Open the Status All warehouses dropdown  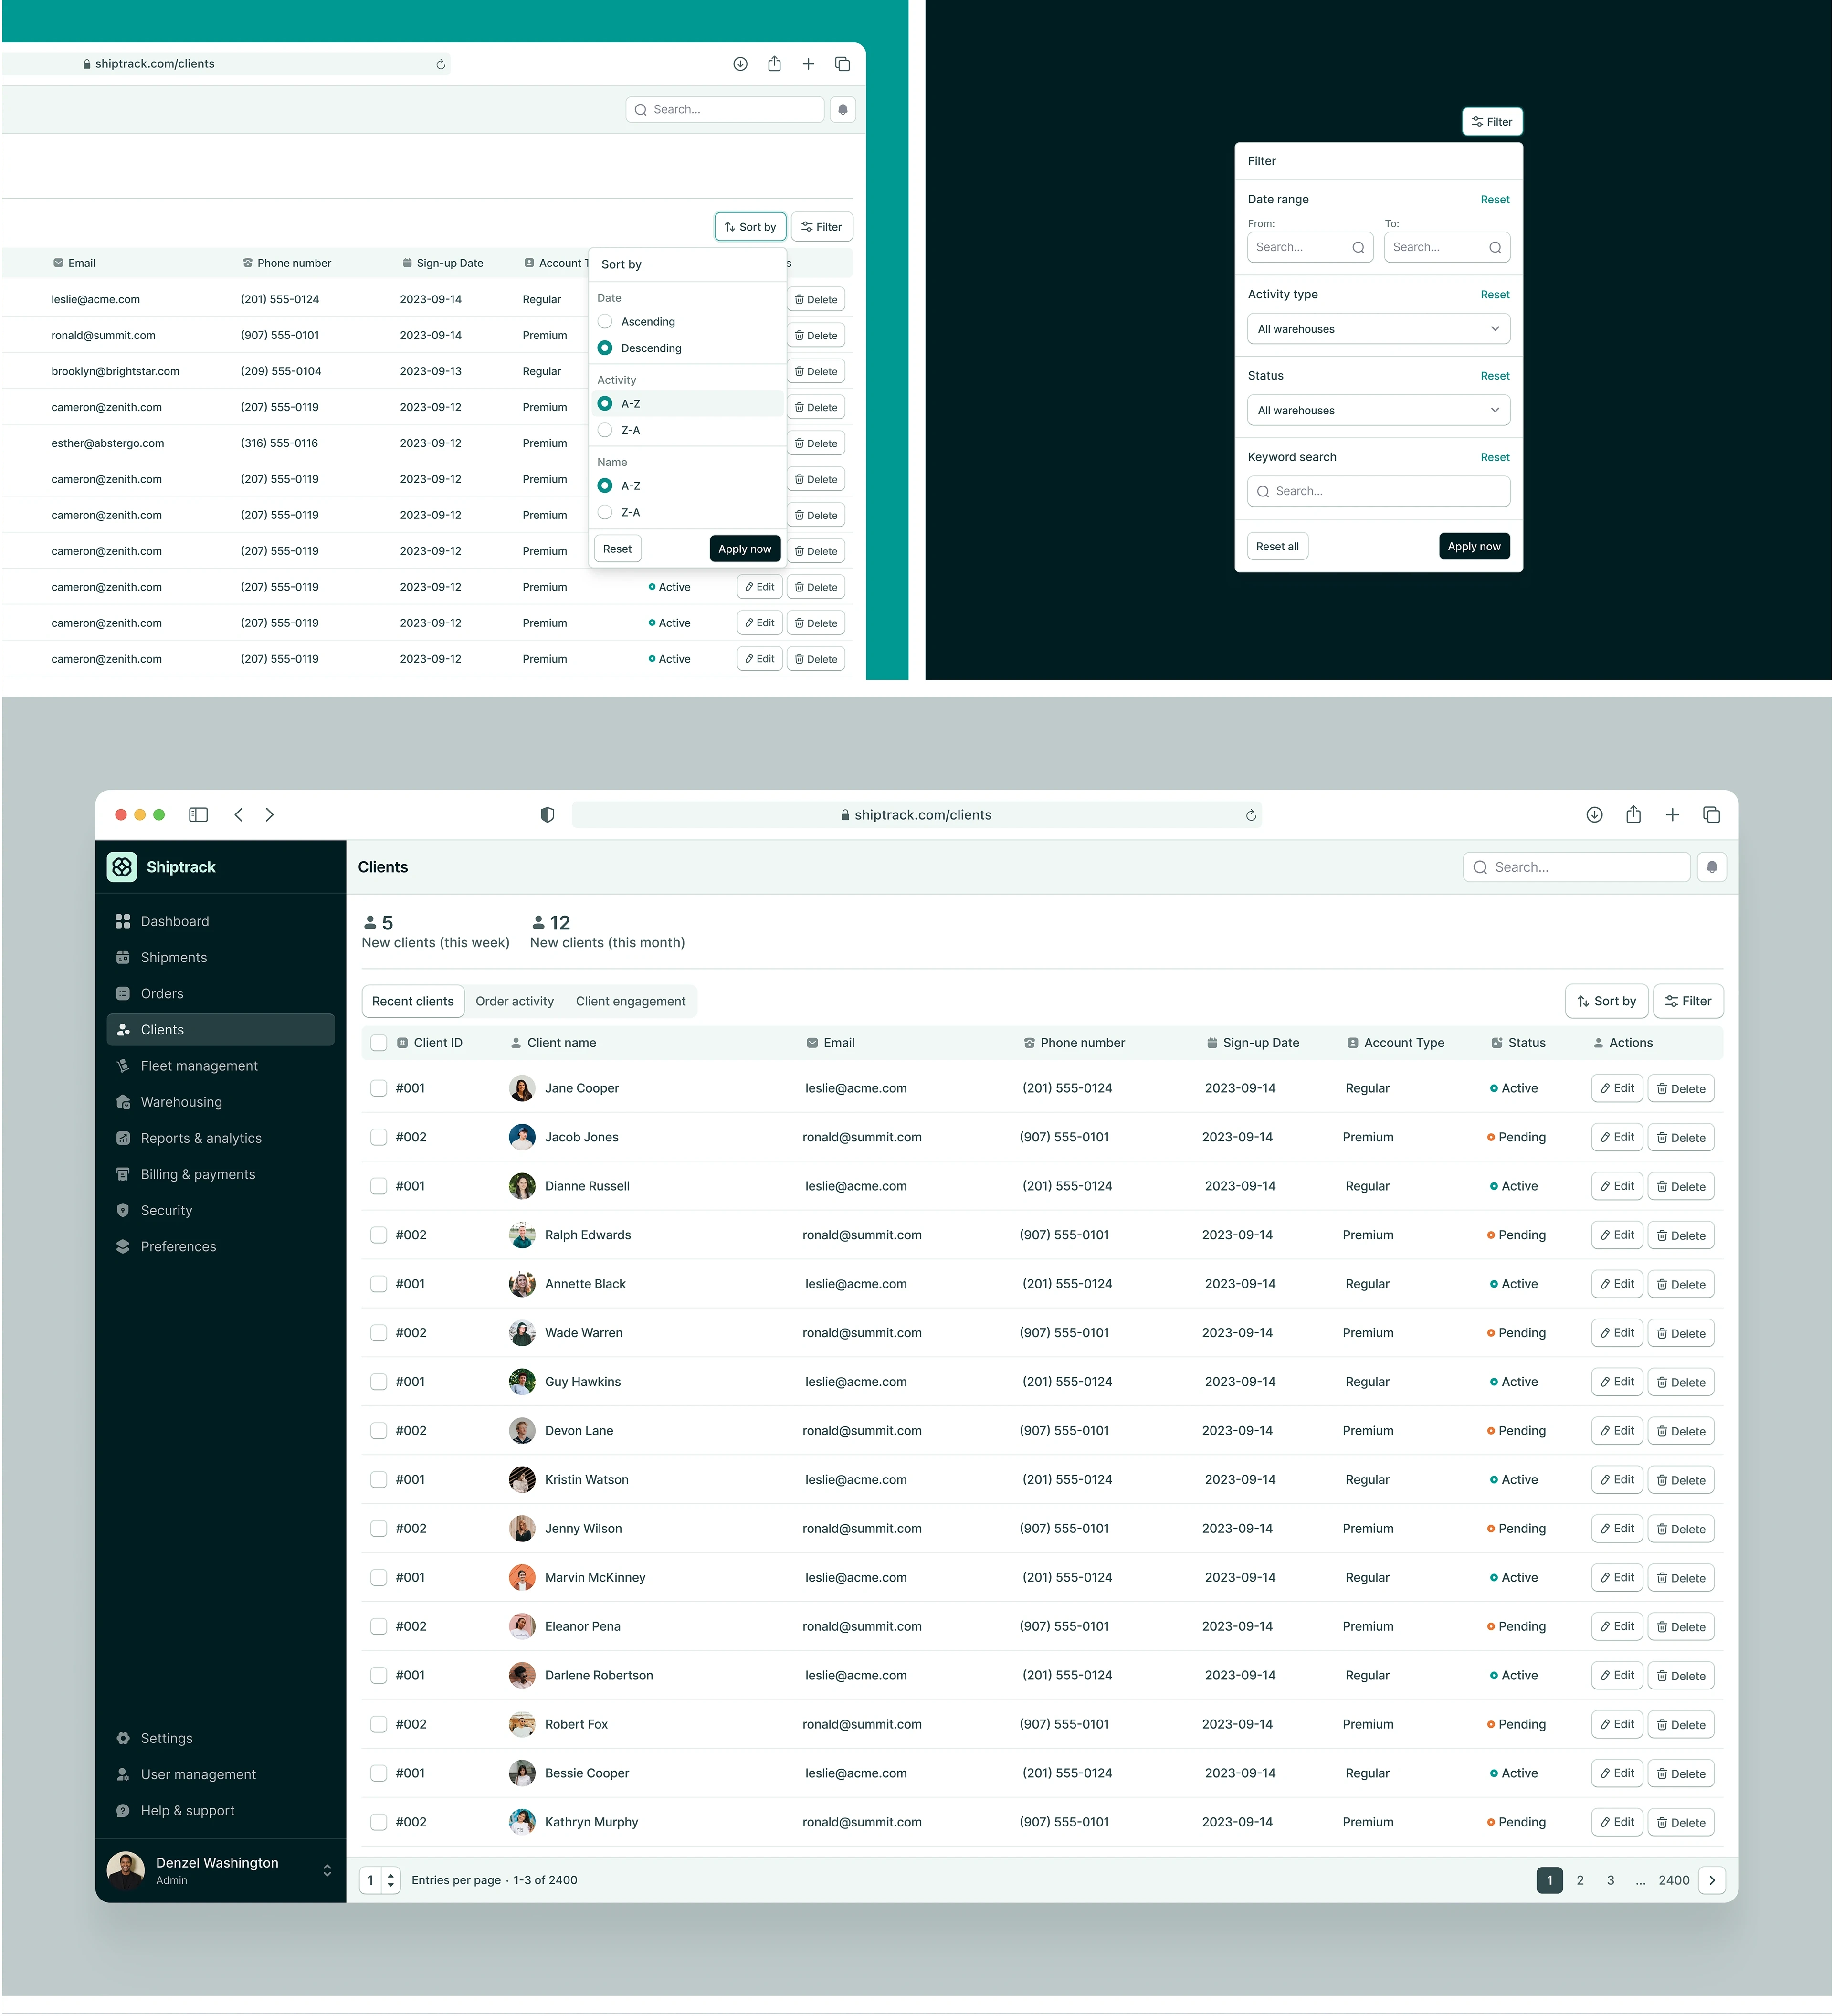(1378, 410)
